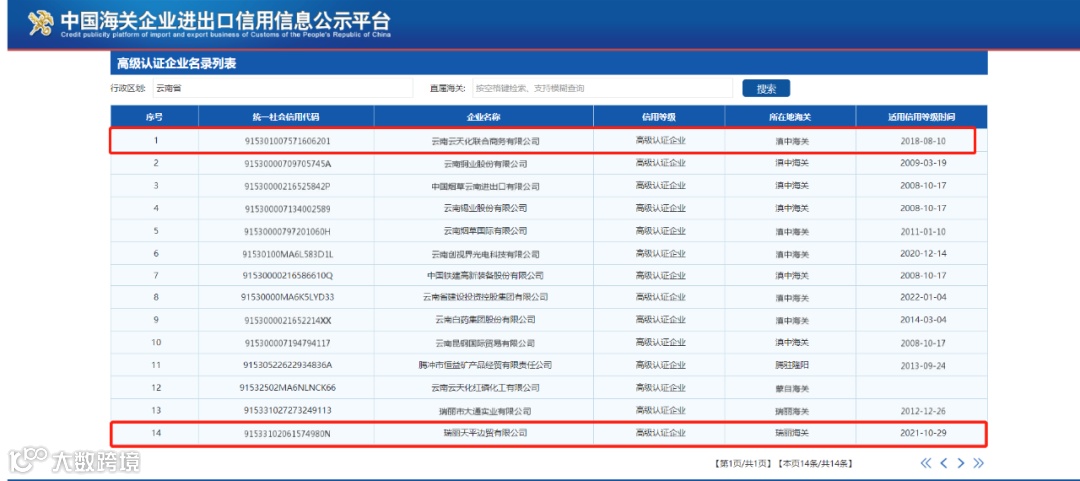Screen dimensions: 1080x481
Task: Click date cell 2009-03-19
Action: (x=923, y=163)
